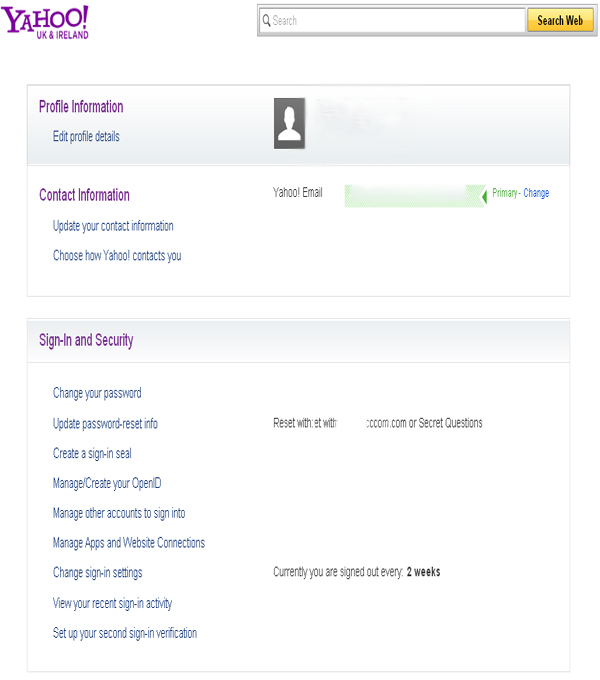This screenshot has height=680, width=600.
Task: Open Change sign-in settings link
Action: coord(97,573)
